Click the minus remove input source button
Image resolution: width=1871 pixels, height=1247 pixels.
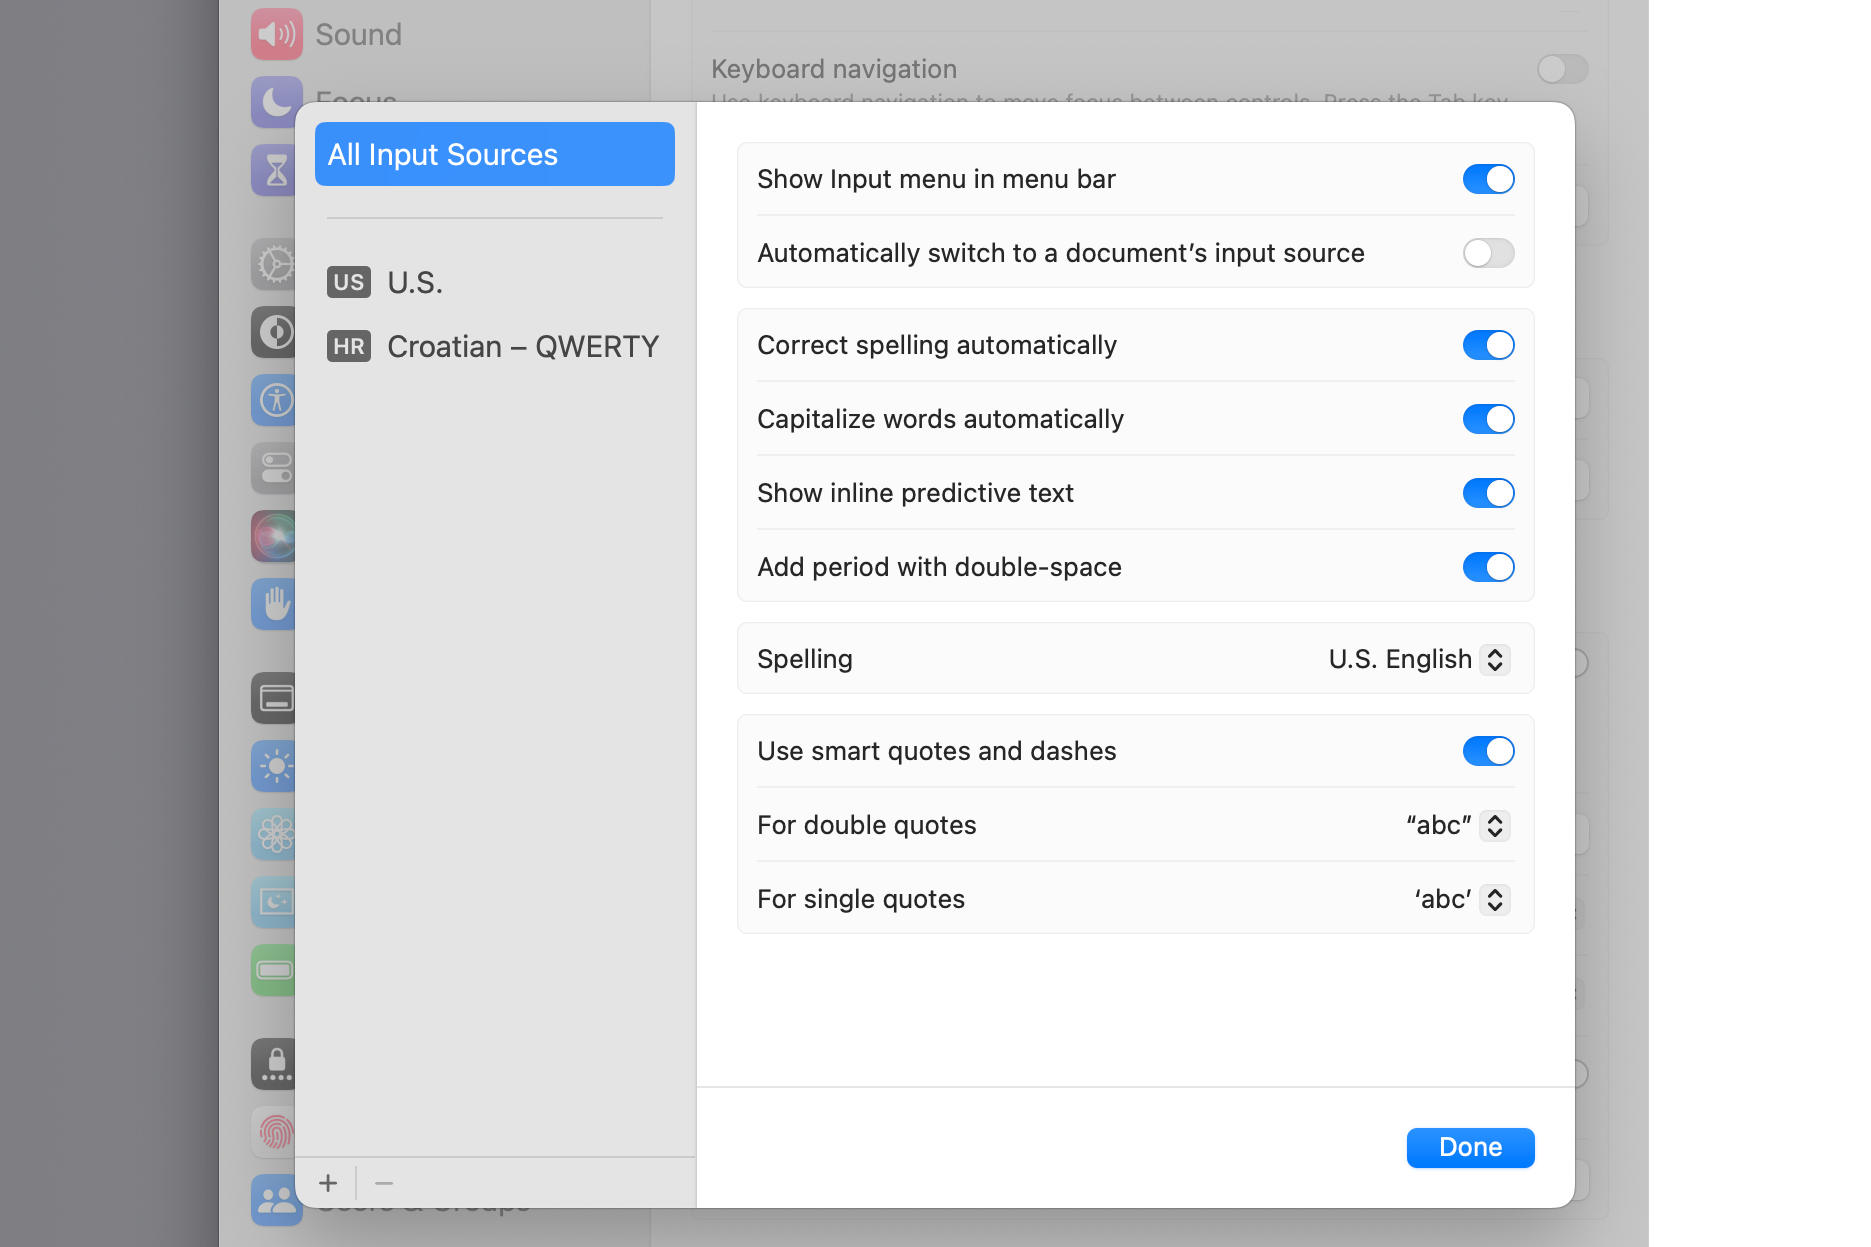pyautogui.click(x=384, y=1183)
